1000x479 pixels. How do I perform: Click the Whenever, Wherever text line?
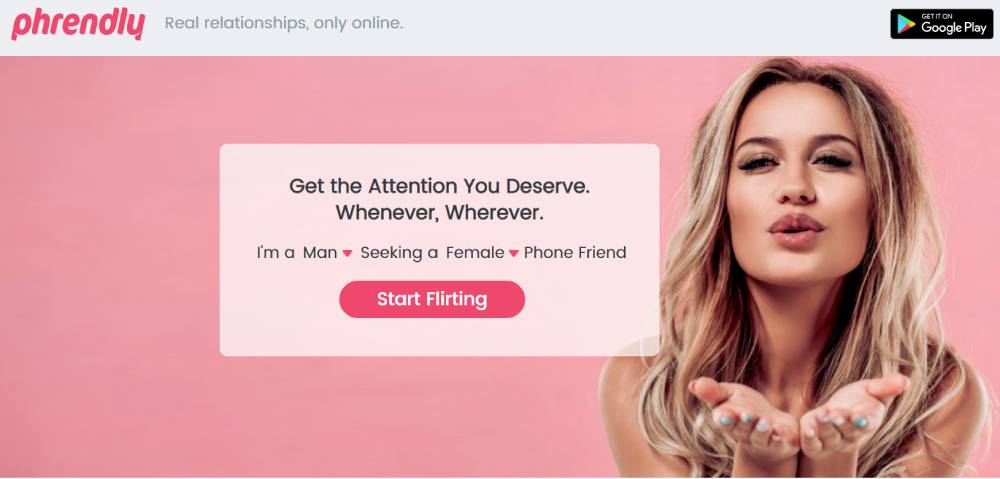coord(439,212)
